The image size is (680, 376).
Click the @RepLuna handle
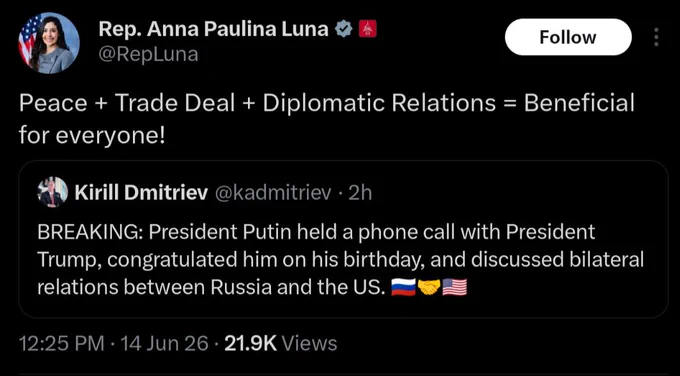148,55
